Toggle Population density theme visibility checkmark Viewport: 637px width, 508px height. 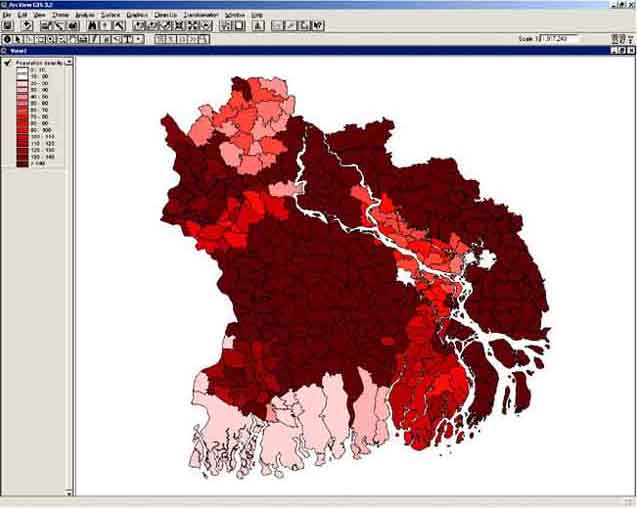tap(7, 61)
